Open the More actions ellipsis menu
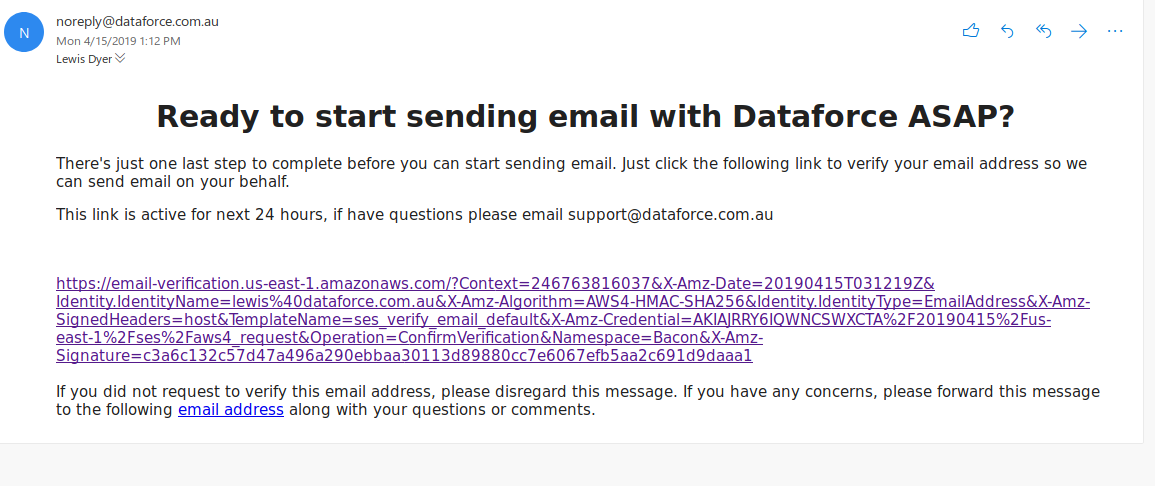1155x486 pixels. 1116,31
